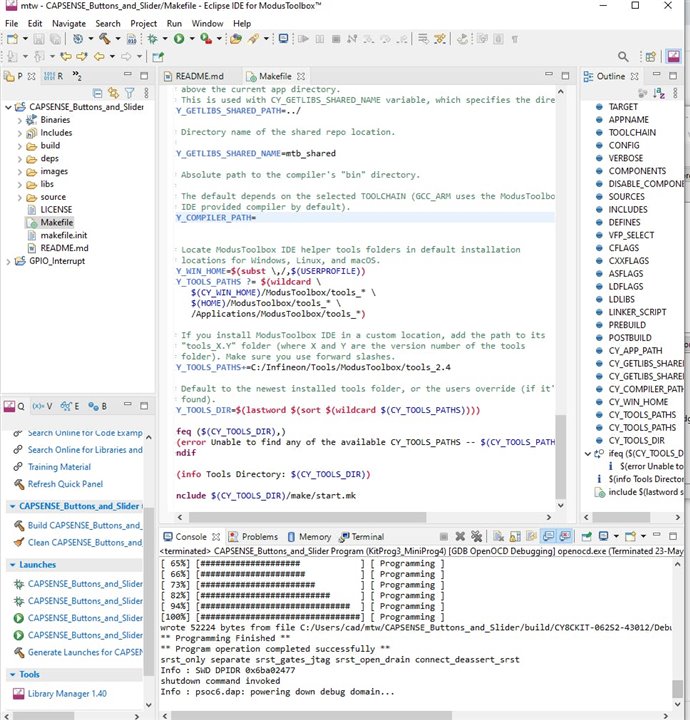Click Refresh Quick Panel link
This screenshot has width=690, height=720.
click(x=67, y=484)
